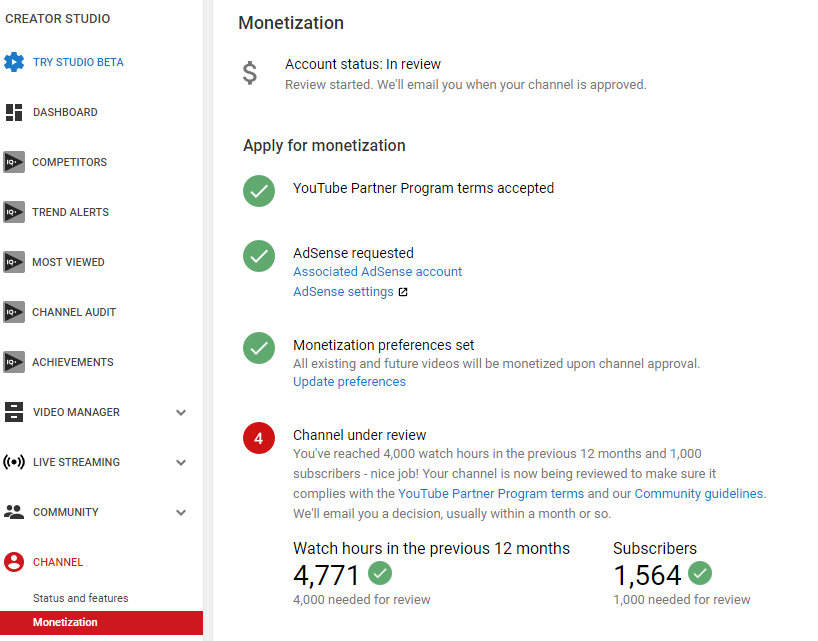Open the AdSense settings link

(343, 292)
